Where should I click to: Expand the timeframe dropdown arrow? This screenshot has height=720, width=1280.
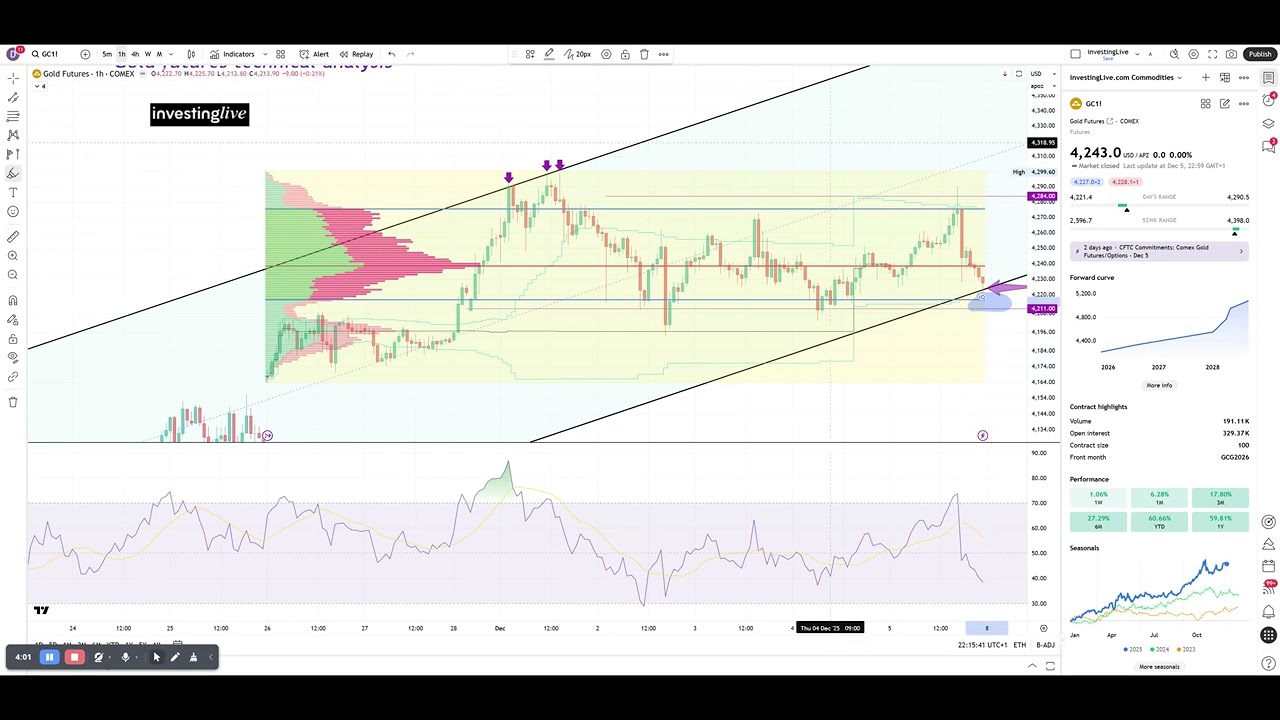(170, 54)
